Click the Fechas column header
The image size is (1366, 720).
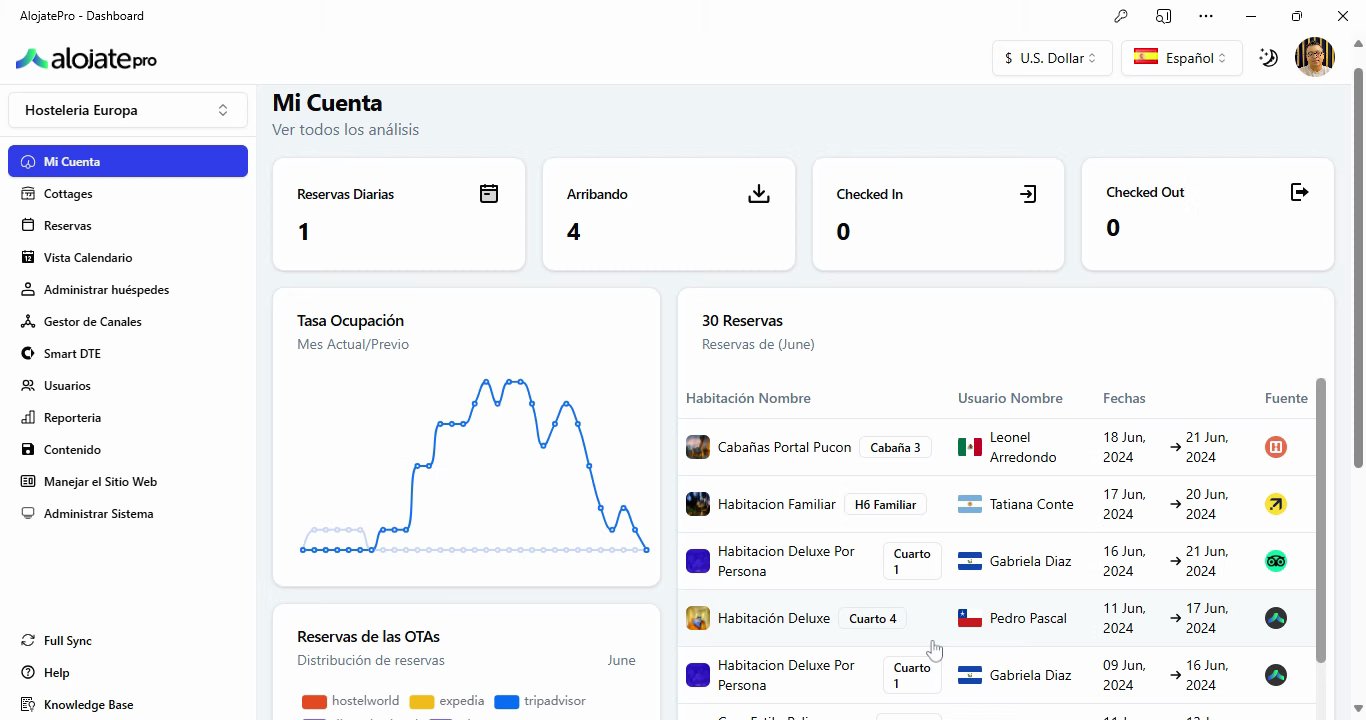1124,398
